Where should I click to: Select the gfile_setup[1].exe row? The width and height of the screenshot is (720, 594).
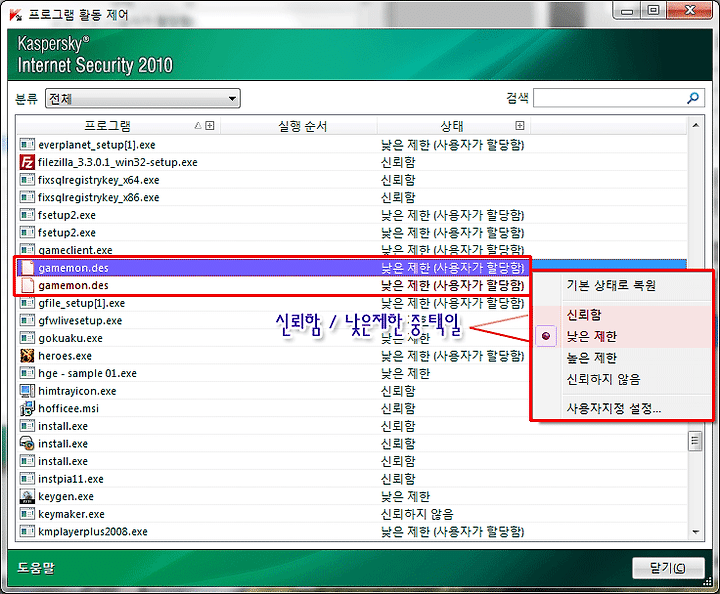click(274, 303)
